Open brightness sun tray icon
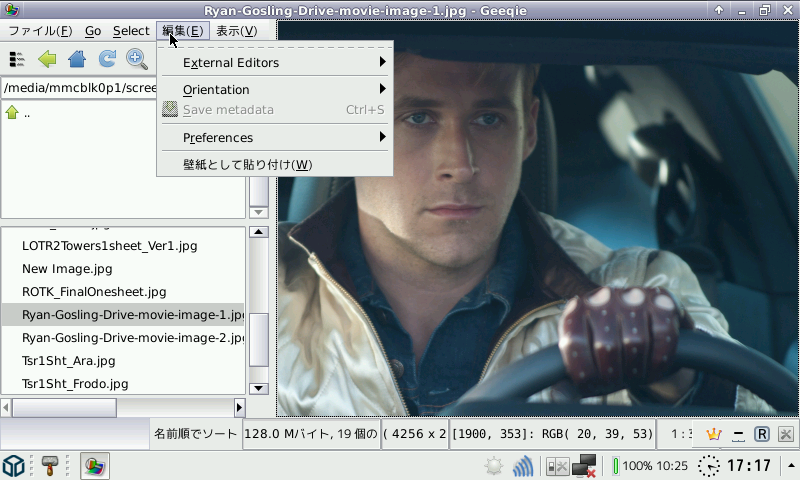 tap(493, 466)
